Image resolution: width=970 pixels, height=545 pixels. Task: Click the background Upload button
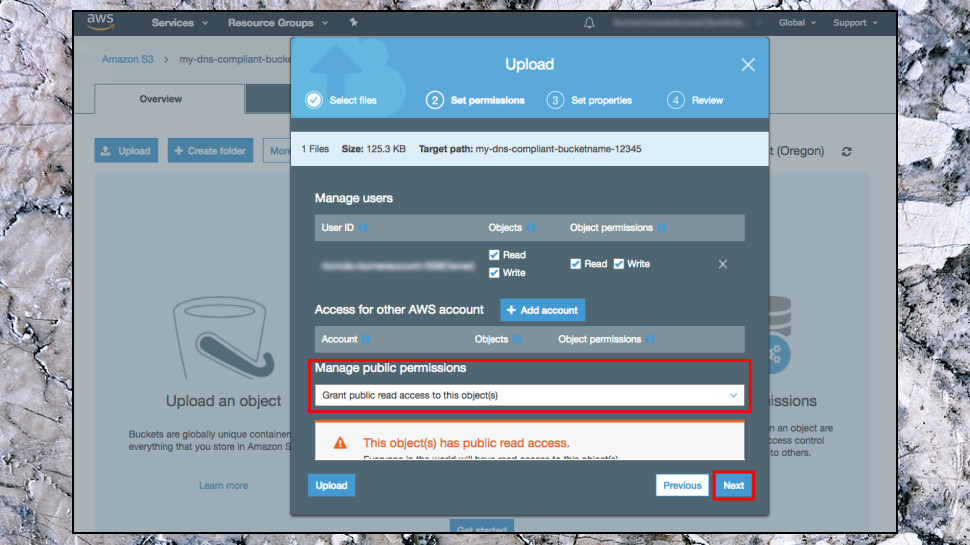pos(126,150)
